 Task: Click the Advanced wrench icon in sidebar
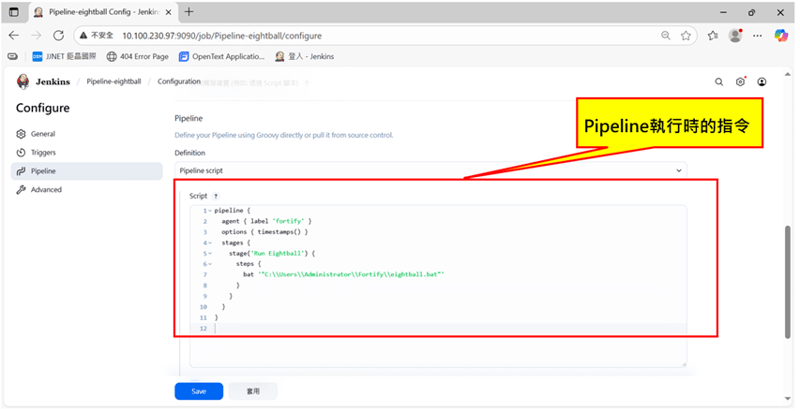[x=21, y=190]
